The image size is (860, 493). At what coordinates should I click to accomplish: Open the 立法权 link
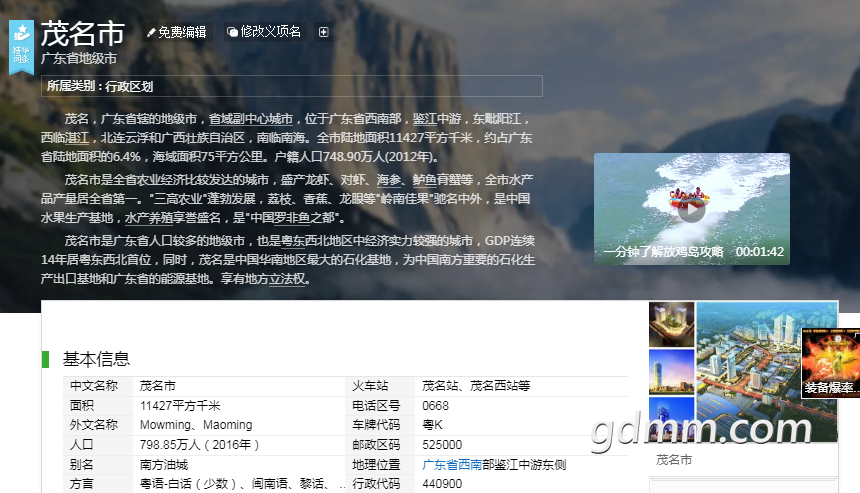(x=287, y=279)
